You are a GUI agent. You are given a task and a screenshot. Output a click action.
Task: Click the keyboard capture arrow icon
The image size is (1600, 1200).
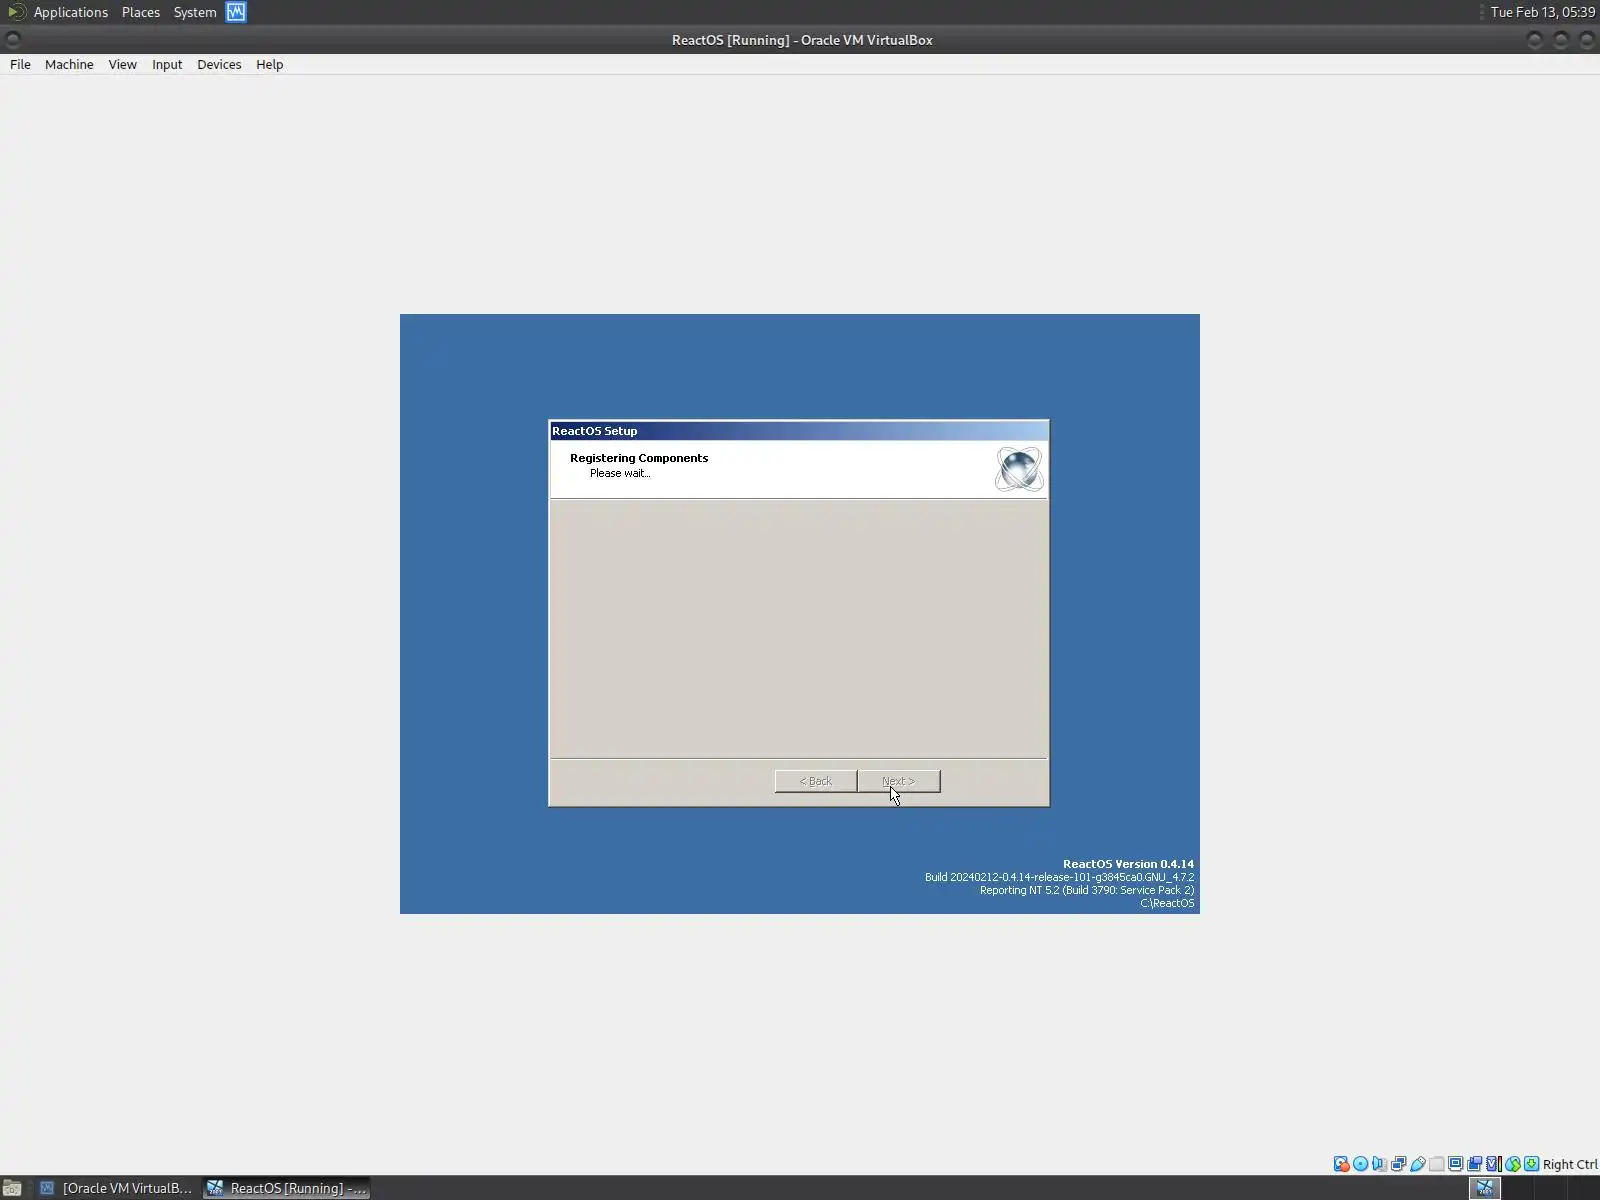point(1532,1164)
